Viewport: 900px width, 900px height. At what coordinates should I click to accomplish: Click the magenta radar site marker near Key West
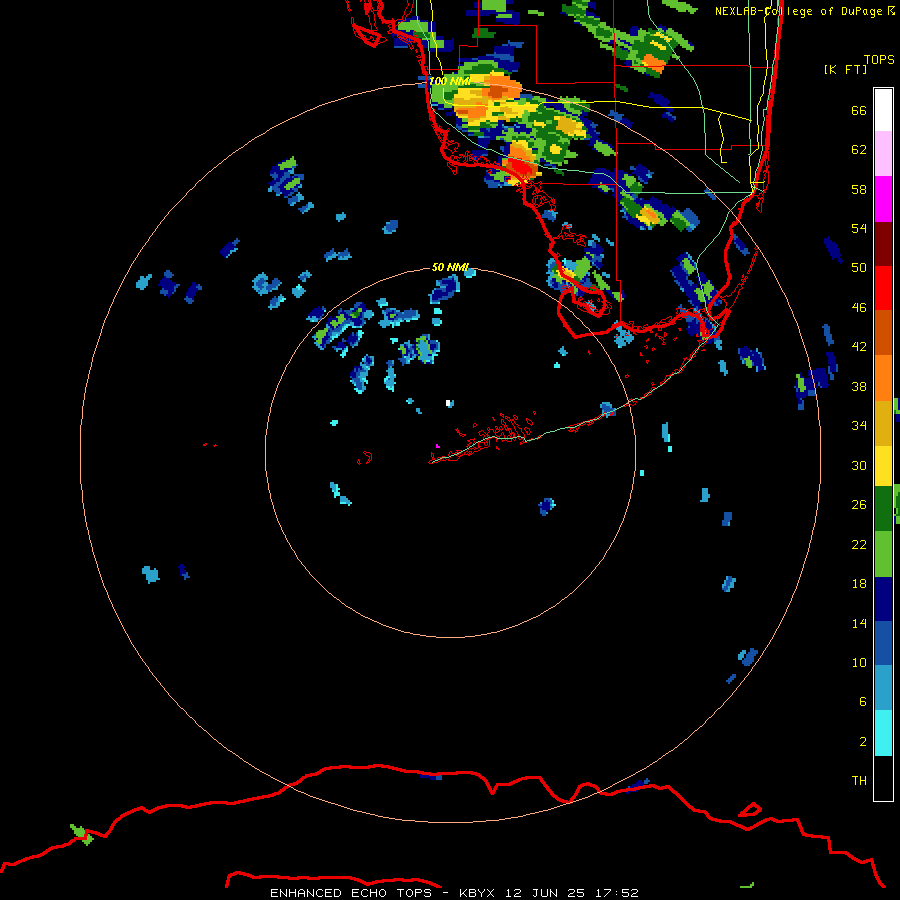(438, 445)
